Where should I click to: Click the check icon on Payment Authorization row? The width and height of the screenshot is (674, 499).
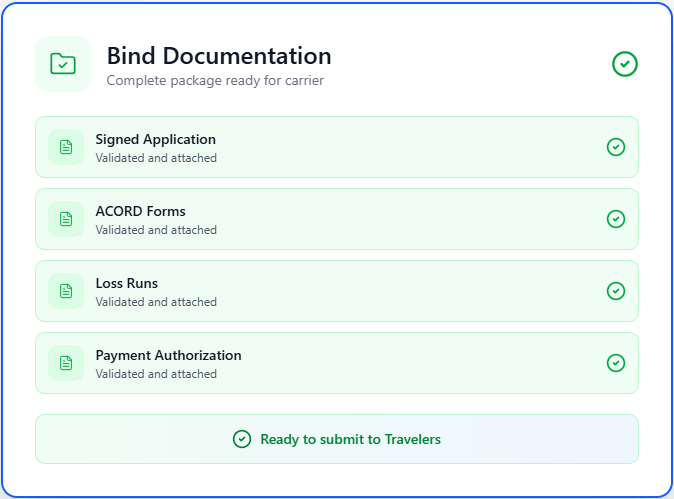[616, 363]
